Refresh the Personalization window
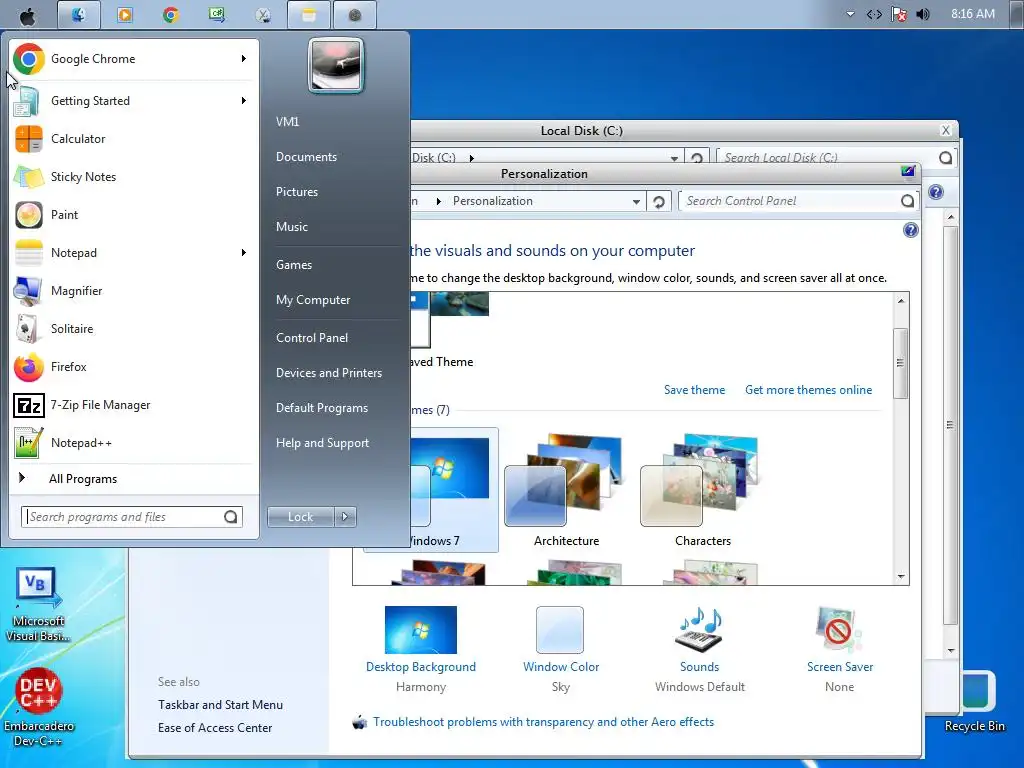Viewport: 1024px width, 768px height. coord(659,202)
